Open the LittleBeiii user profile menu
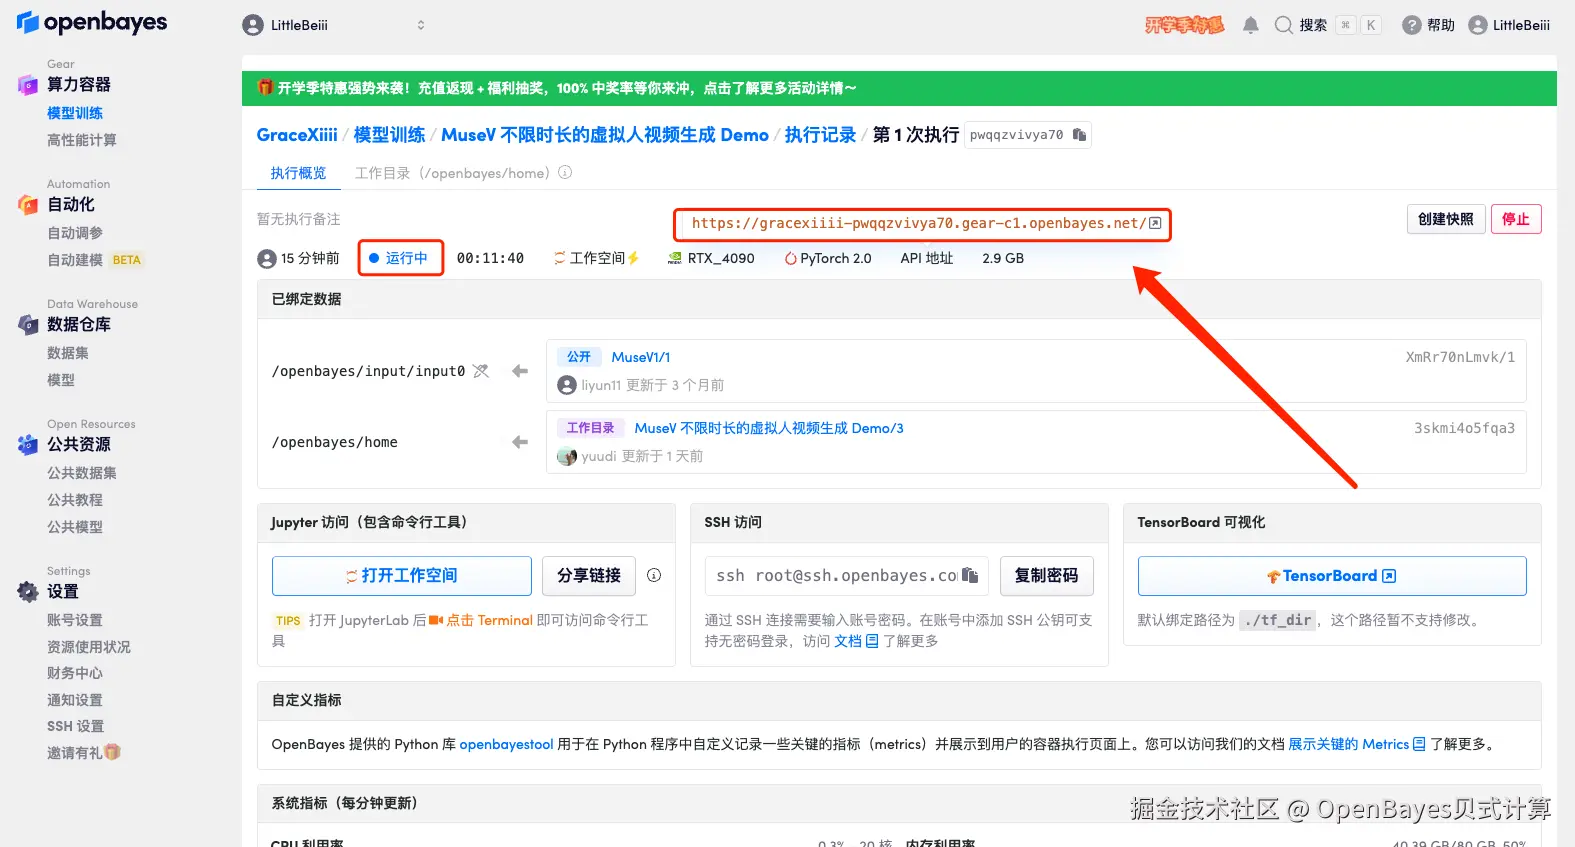The height and width of the screenshot is (847, 1575). [1509, 25]
